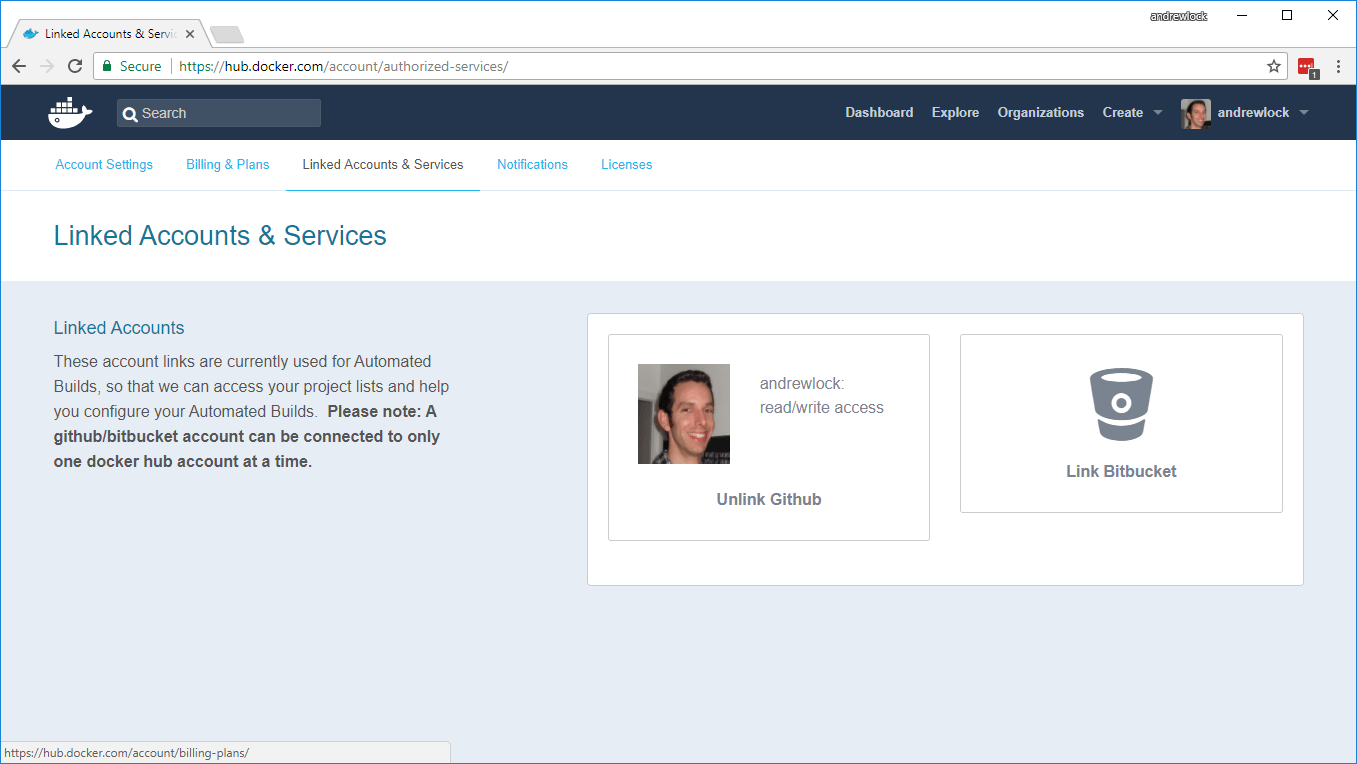Image resolution: width=1357 pixels, height=764 pixels.
Task: Minimize the browser window
Action: (1242, 16)
